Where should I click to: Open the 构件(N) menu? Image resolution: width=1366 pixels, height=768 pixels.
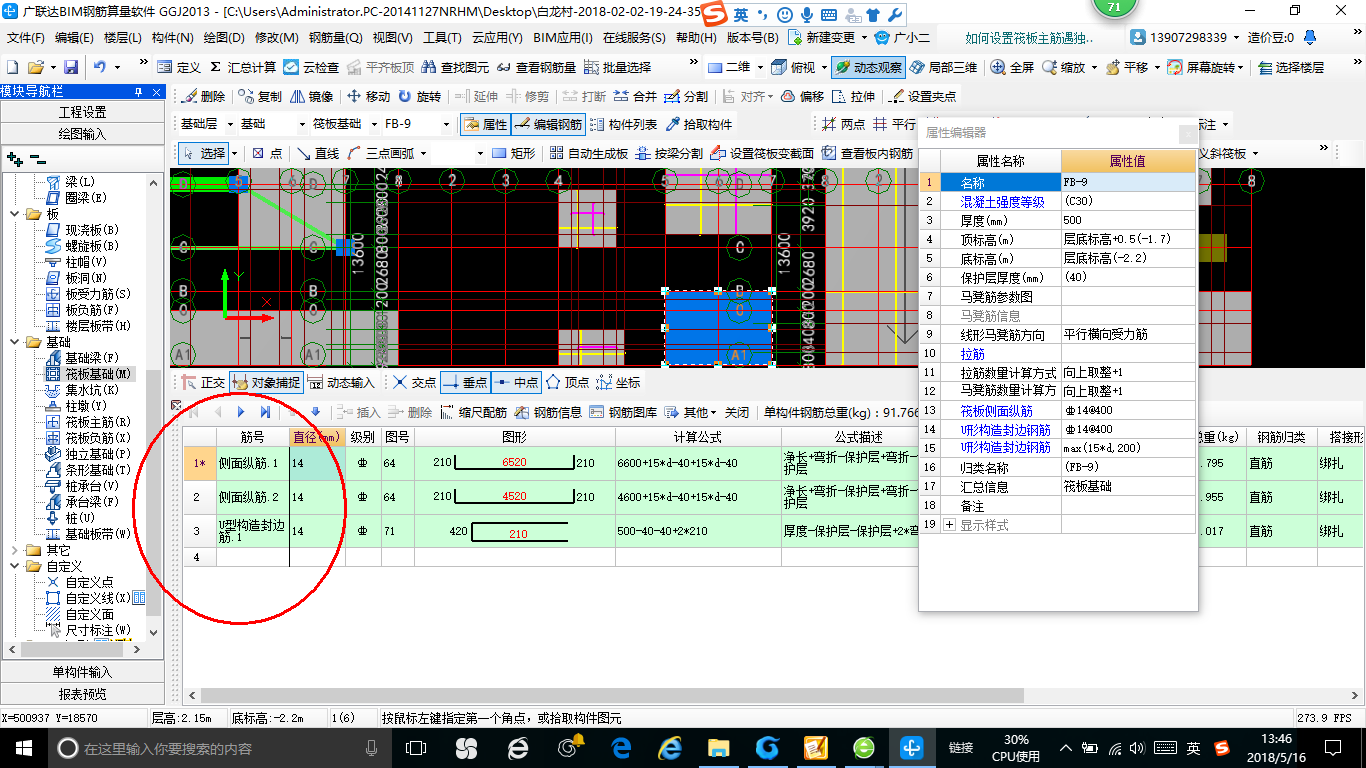[x=173, y=37]
